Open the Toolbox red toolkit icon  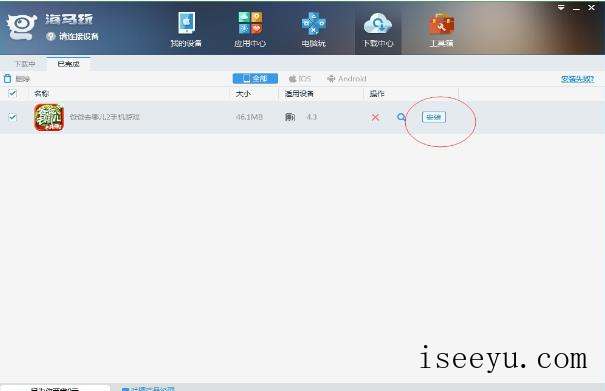[442, 24]
